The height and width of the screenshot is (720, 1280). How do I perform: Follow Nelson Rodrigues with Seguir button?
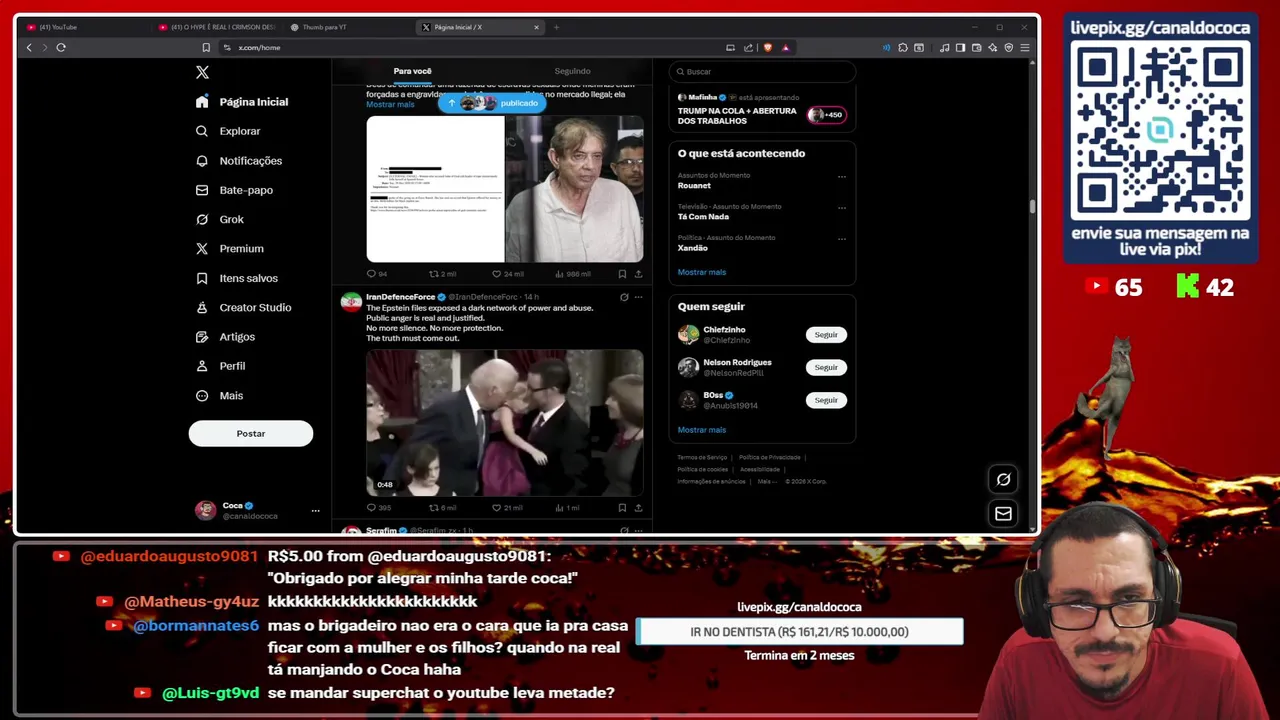point(826,367)
